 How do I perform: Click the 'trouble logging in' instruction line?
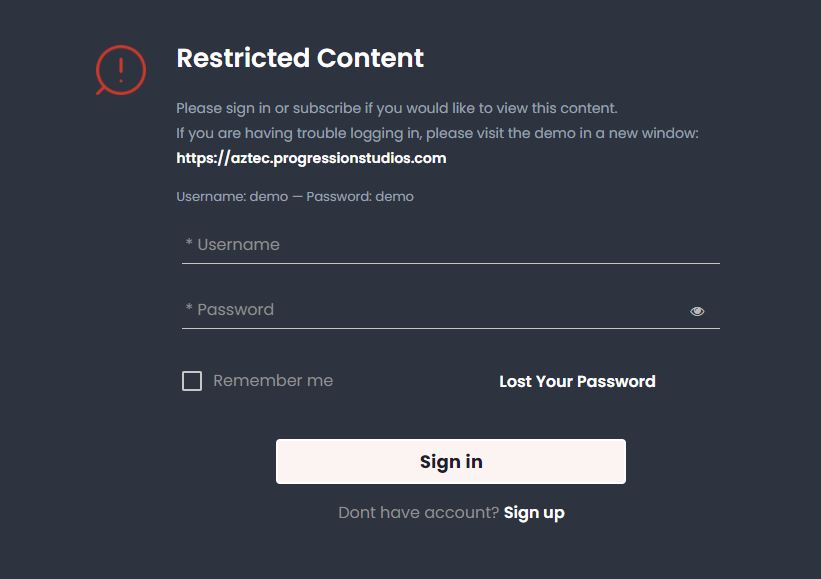pos(437,133)
